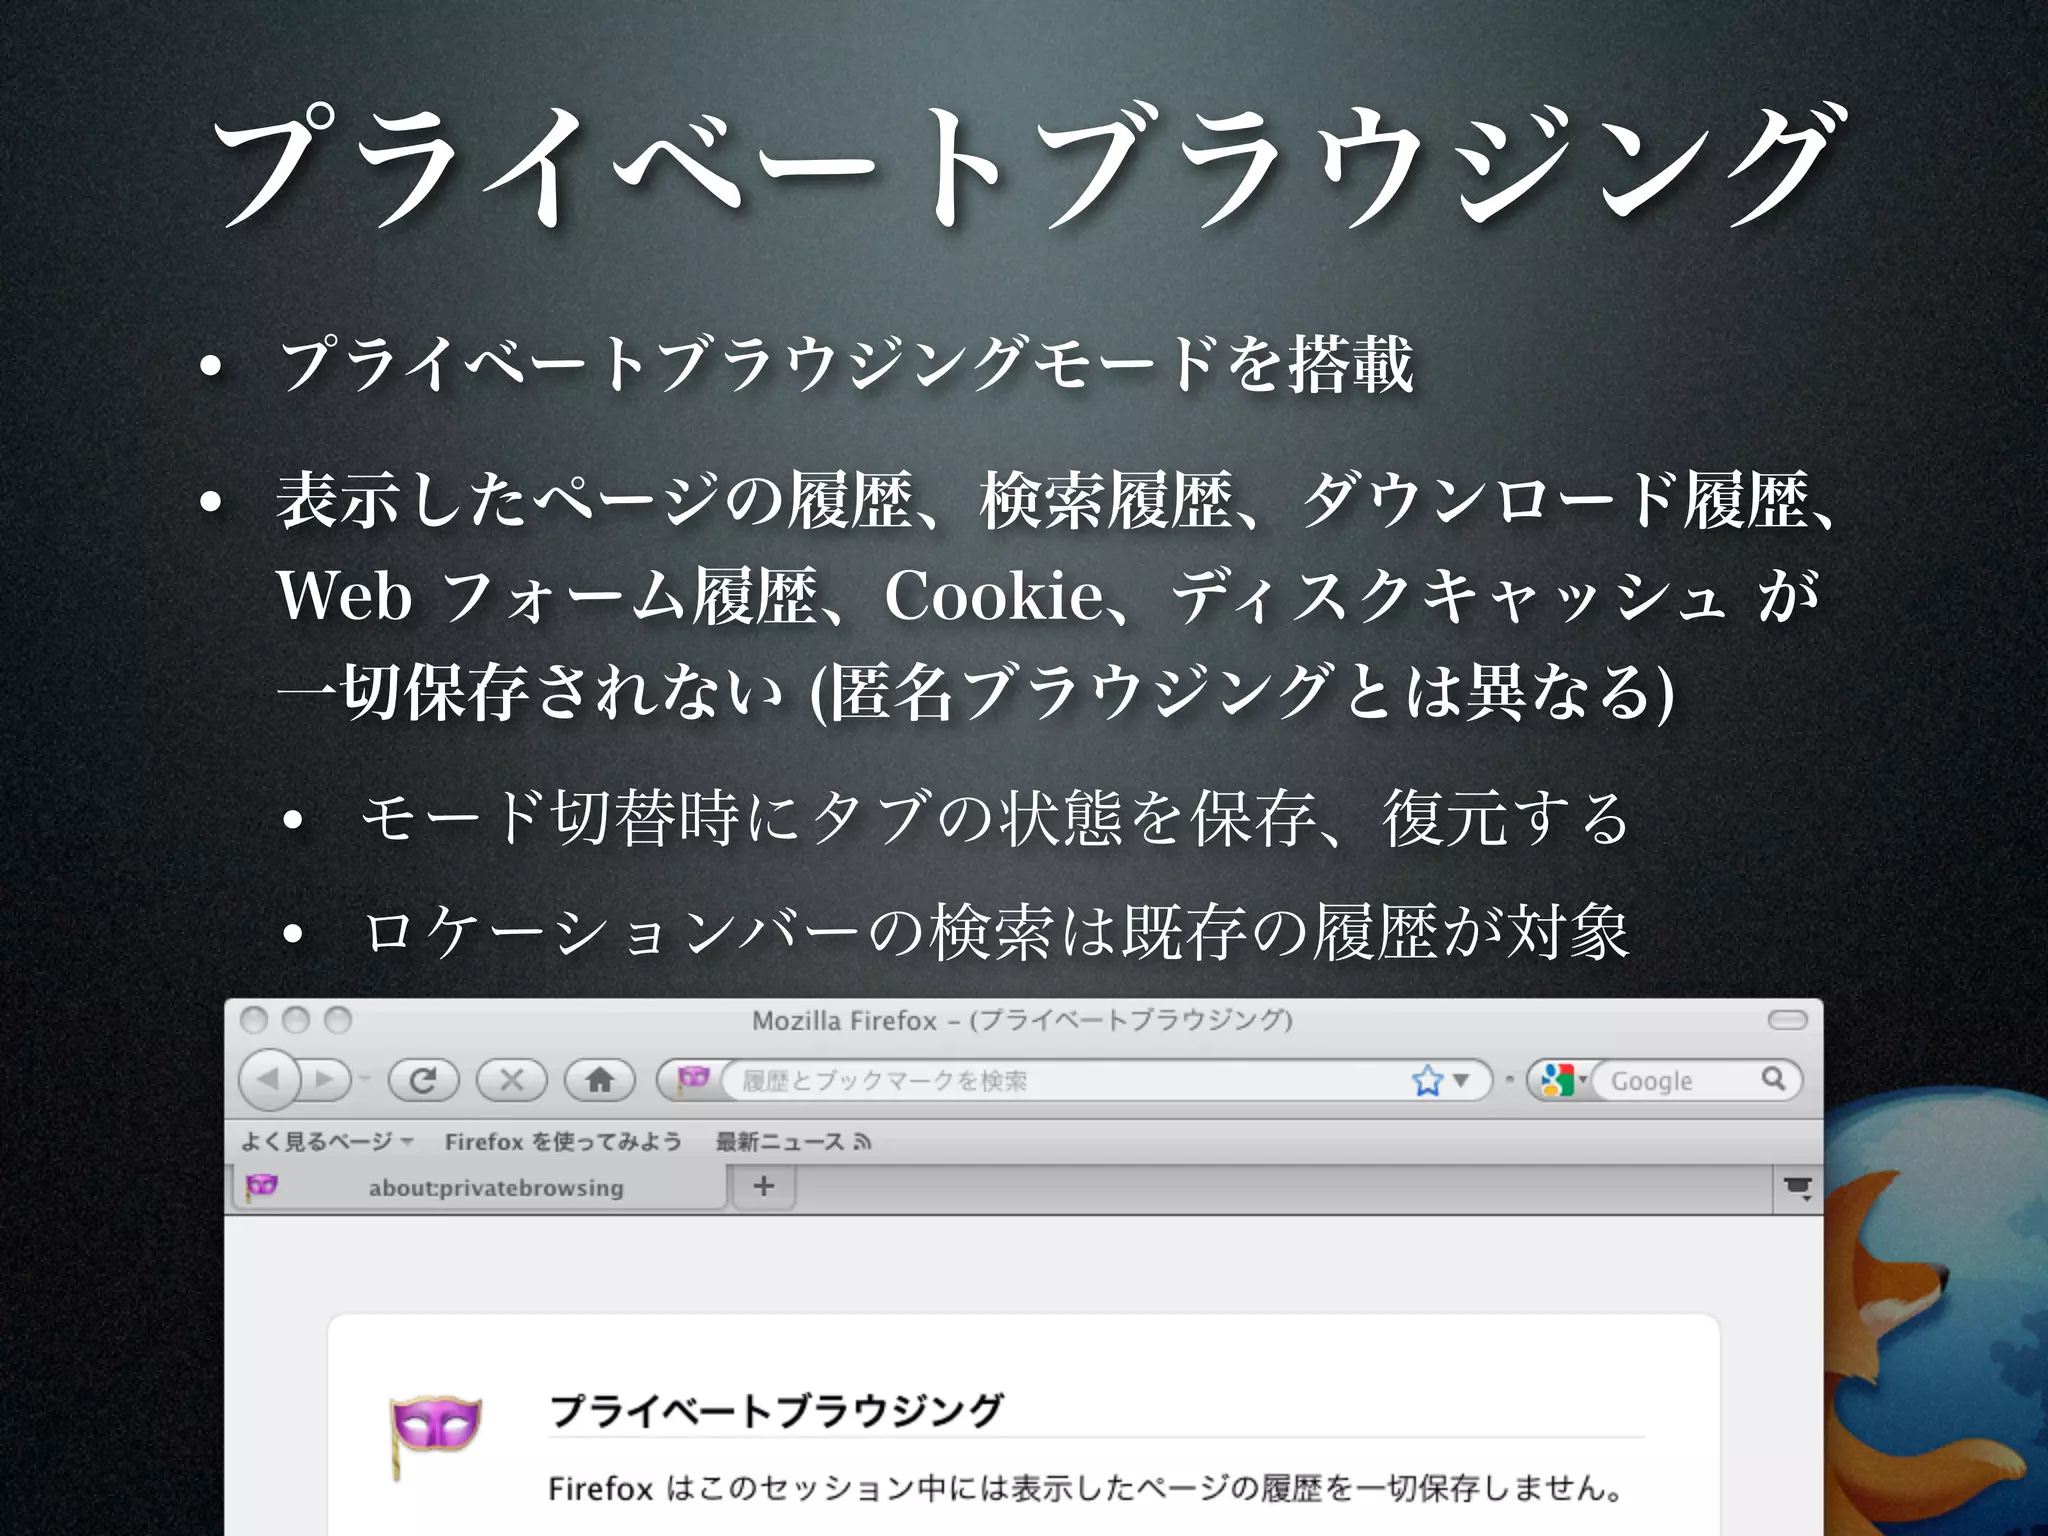Screen dimensions: 2048x1536
Task: Open the new tab plus button
Action: pyautogui.click(x=764, y=1187)
